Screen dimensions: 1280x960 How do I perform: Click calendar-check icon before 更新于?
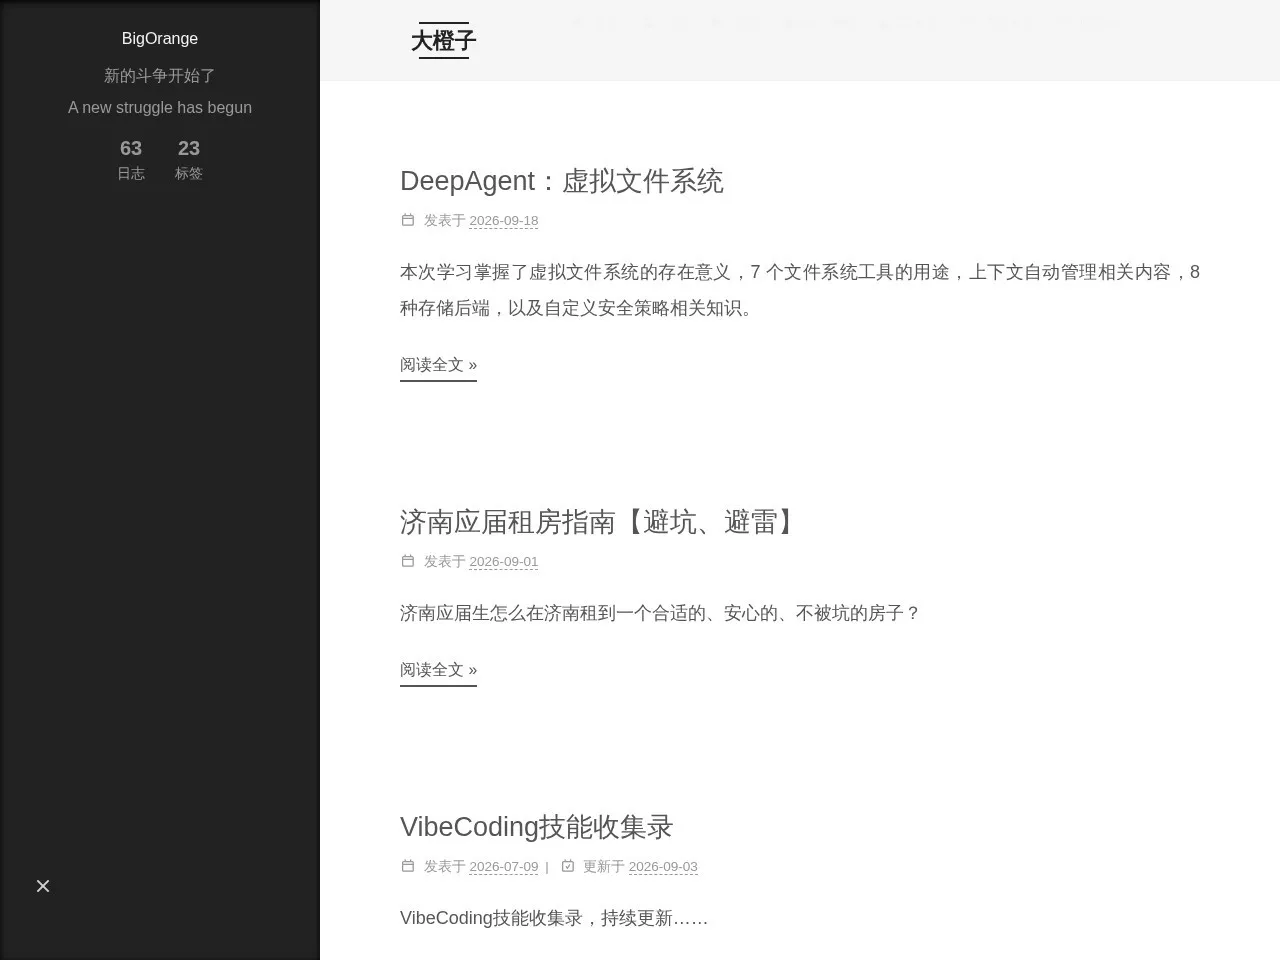tap(568, 866)
